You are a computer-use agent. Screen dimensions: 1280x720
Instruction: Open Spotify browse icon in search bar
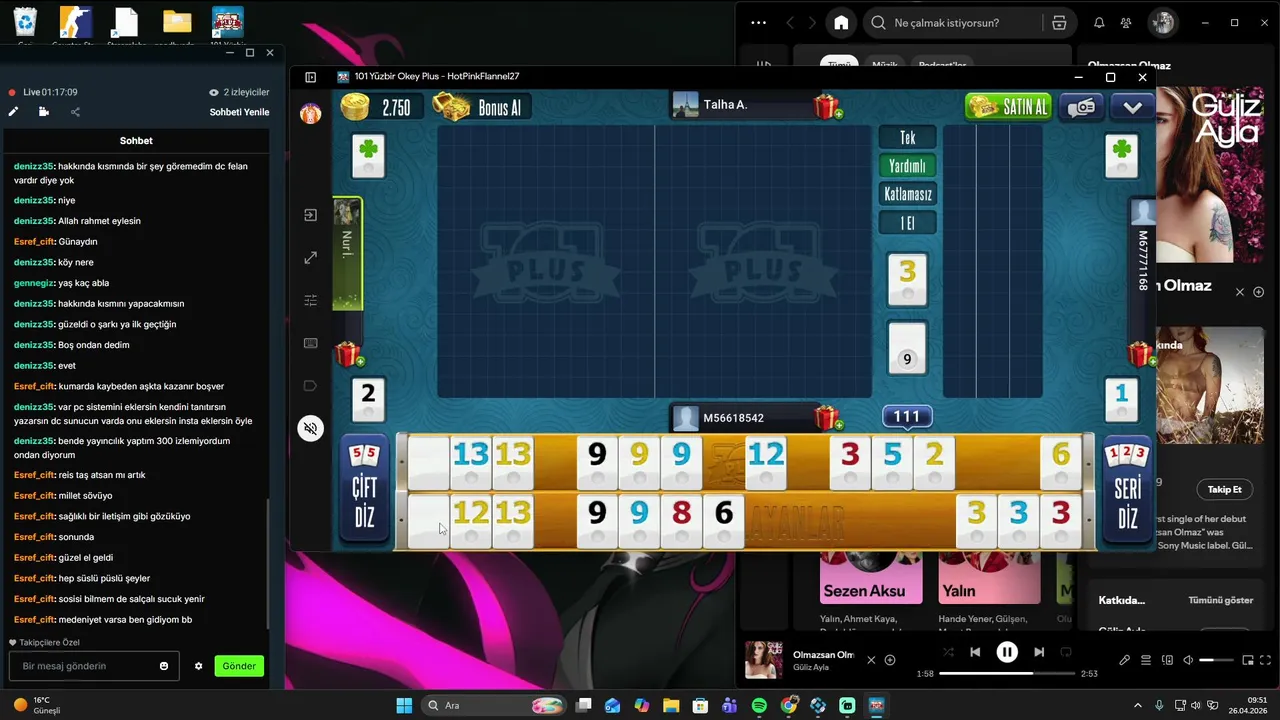pyautogui.click(x=1059, y=23)
